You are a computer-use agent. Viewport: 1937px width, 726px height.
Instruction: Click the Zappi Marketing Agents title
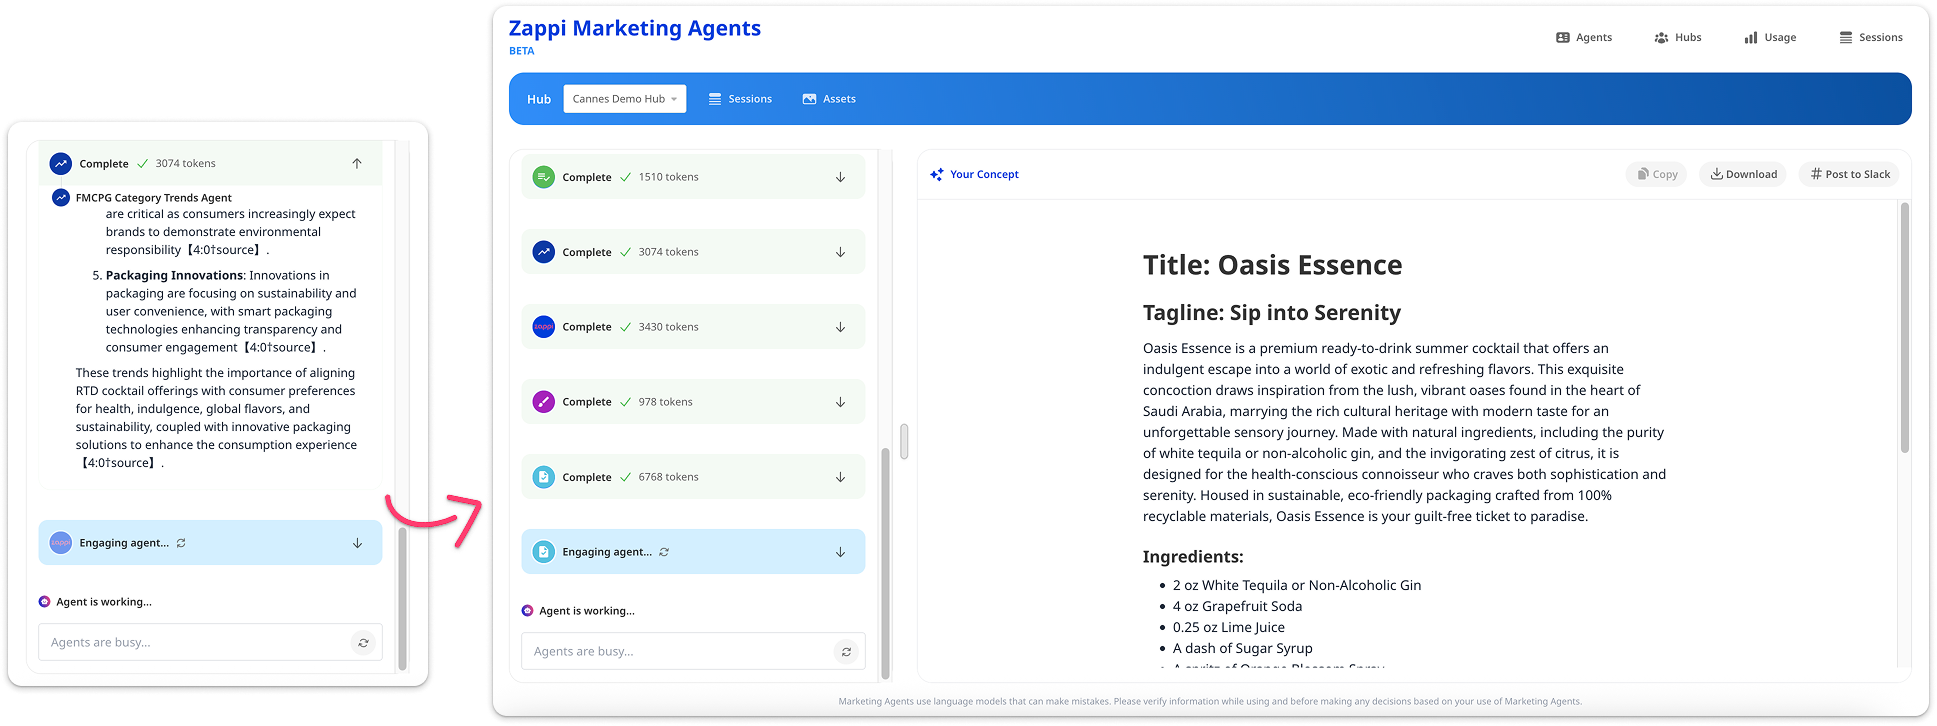(635, 28)
